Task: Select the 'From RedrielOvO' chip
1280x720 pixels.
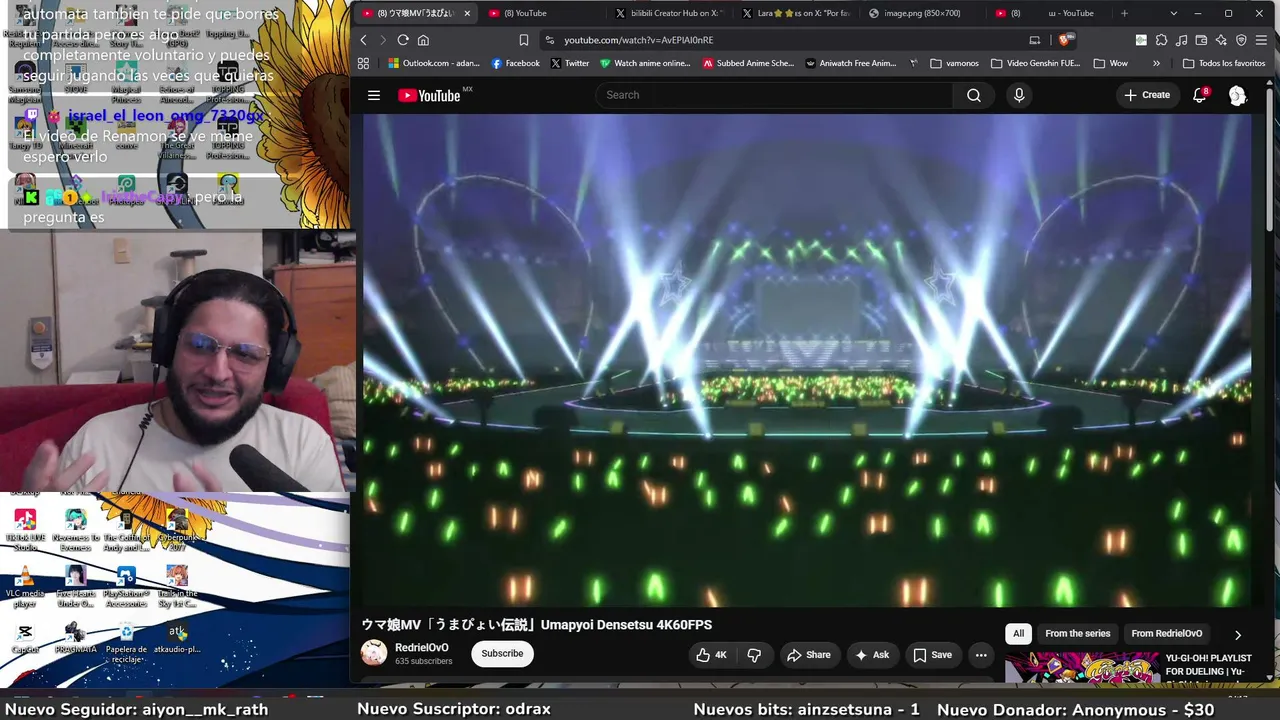Action: (x=1166, y=634)
